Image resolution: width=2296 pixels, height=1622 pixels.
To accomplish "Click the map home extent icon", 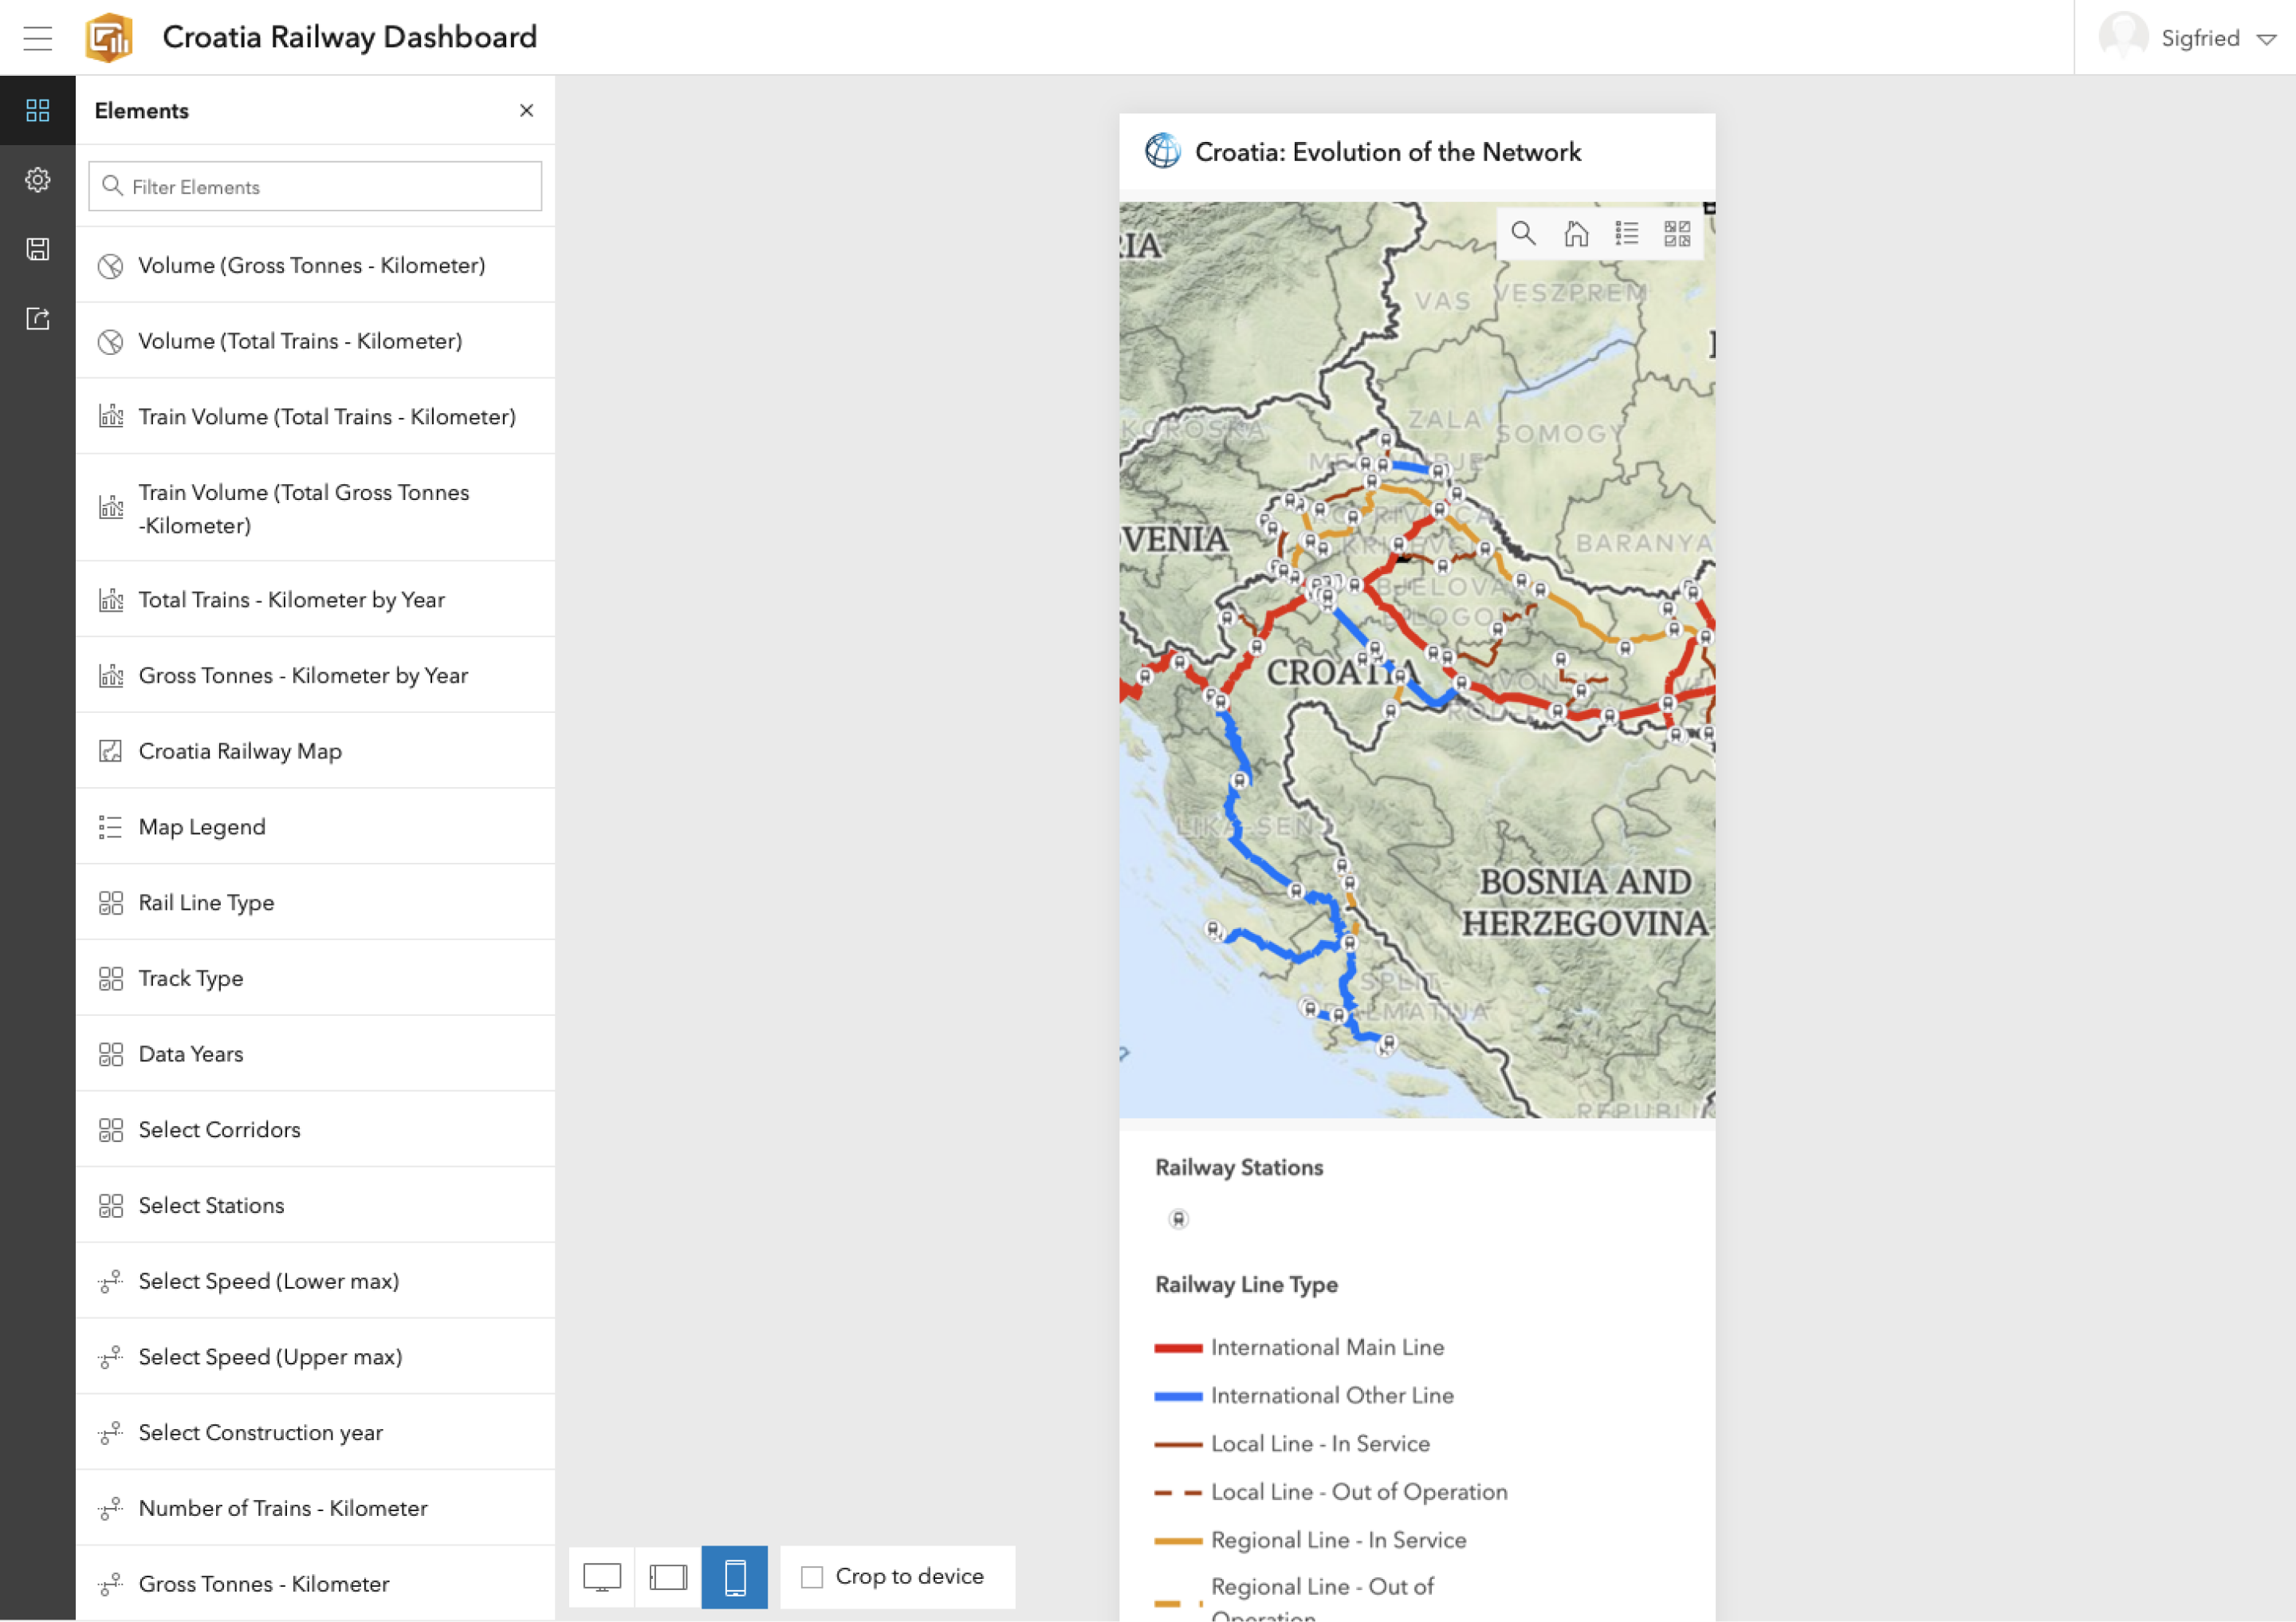I will (1576, 234).
